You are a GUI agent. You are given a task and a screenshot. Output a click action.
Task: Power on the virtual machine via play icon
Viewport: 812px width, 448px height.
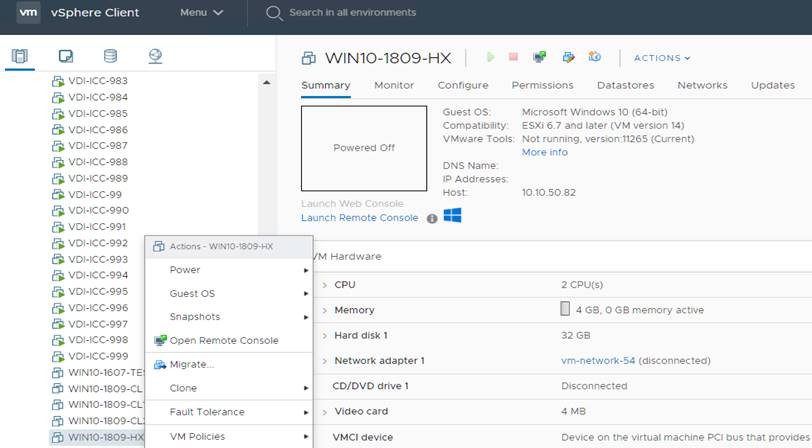tap(490, 57)
